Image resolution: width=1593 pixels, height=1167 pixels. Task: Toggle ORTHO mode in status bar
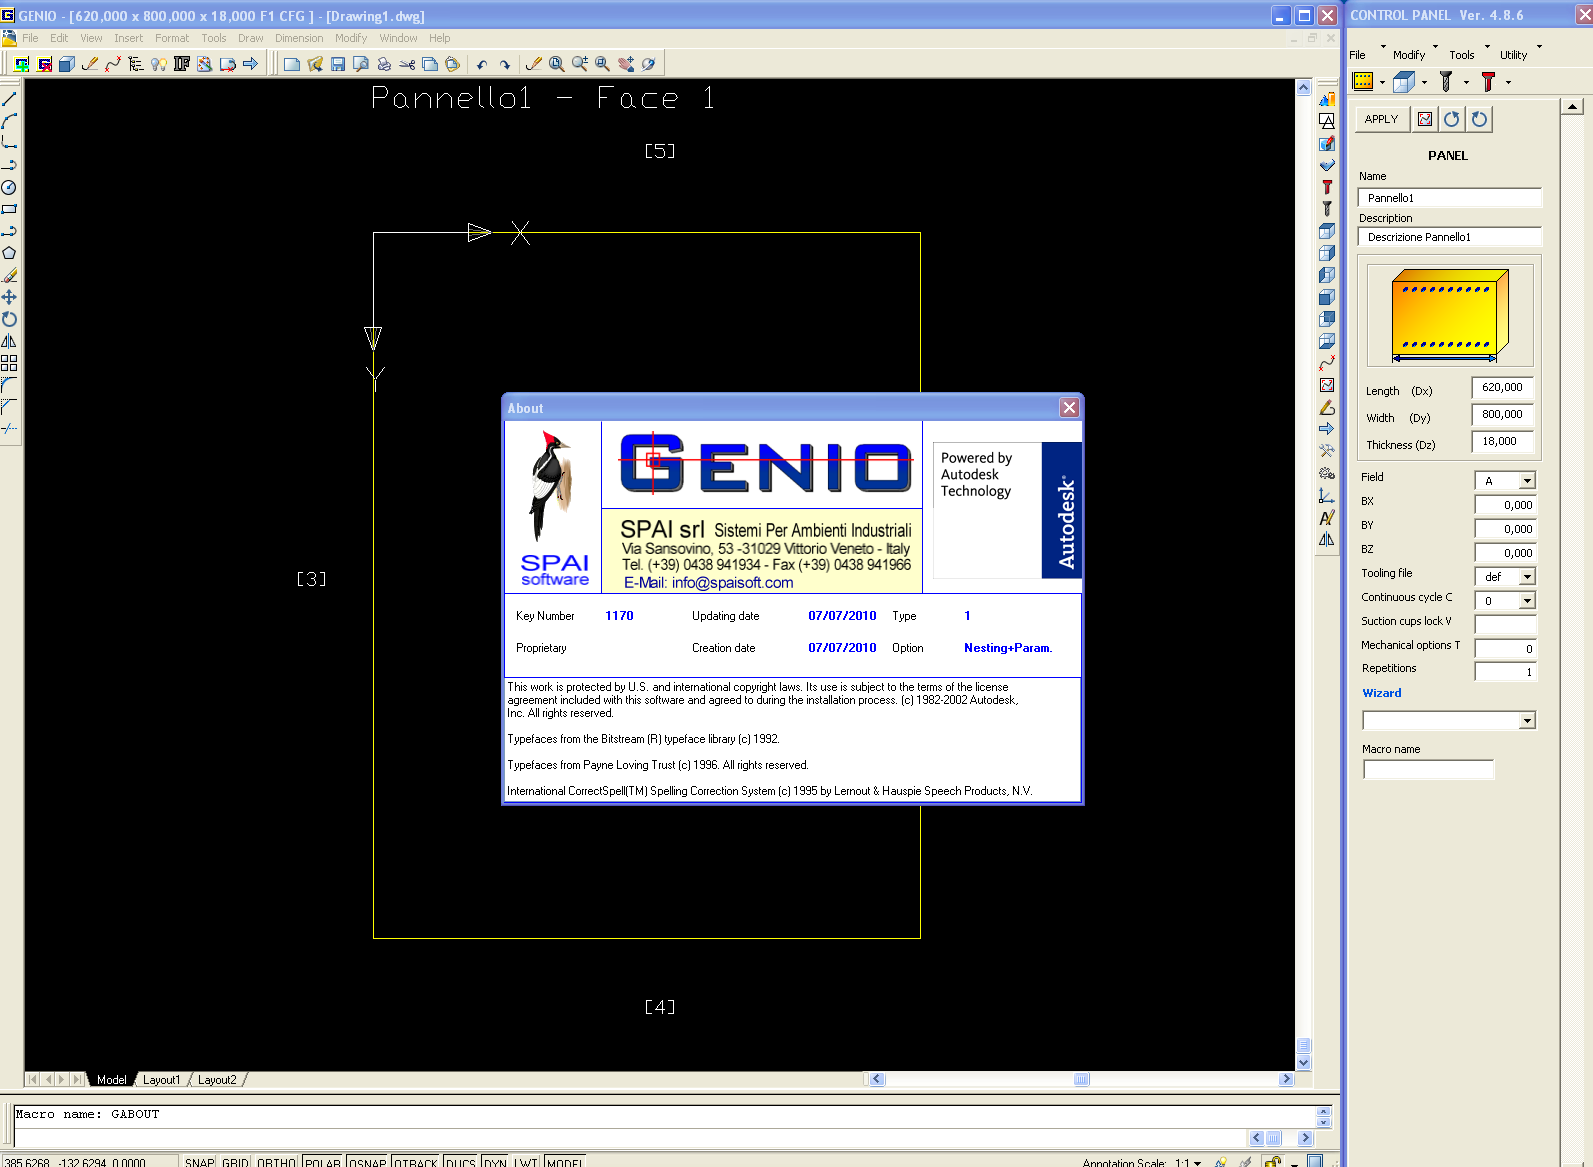pos(276,1162)
